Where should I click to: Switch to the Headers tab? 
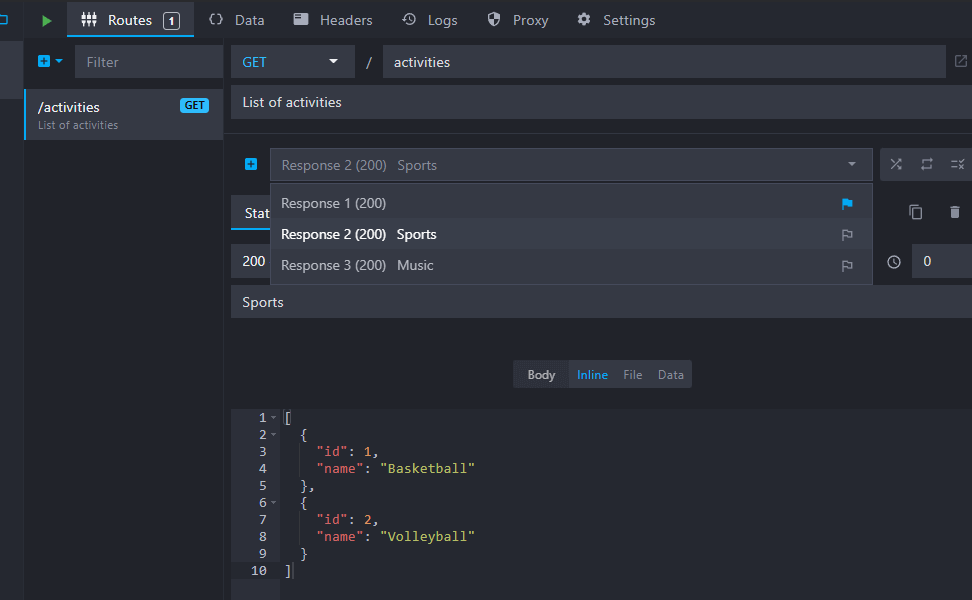333,20
